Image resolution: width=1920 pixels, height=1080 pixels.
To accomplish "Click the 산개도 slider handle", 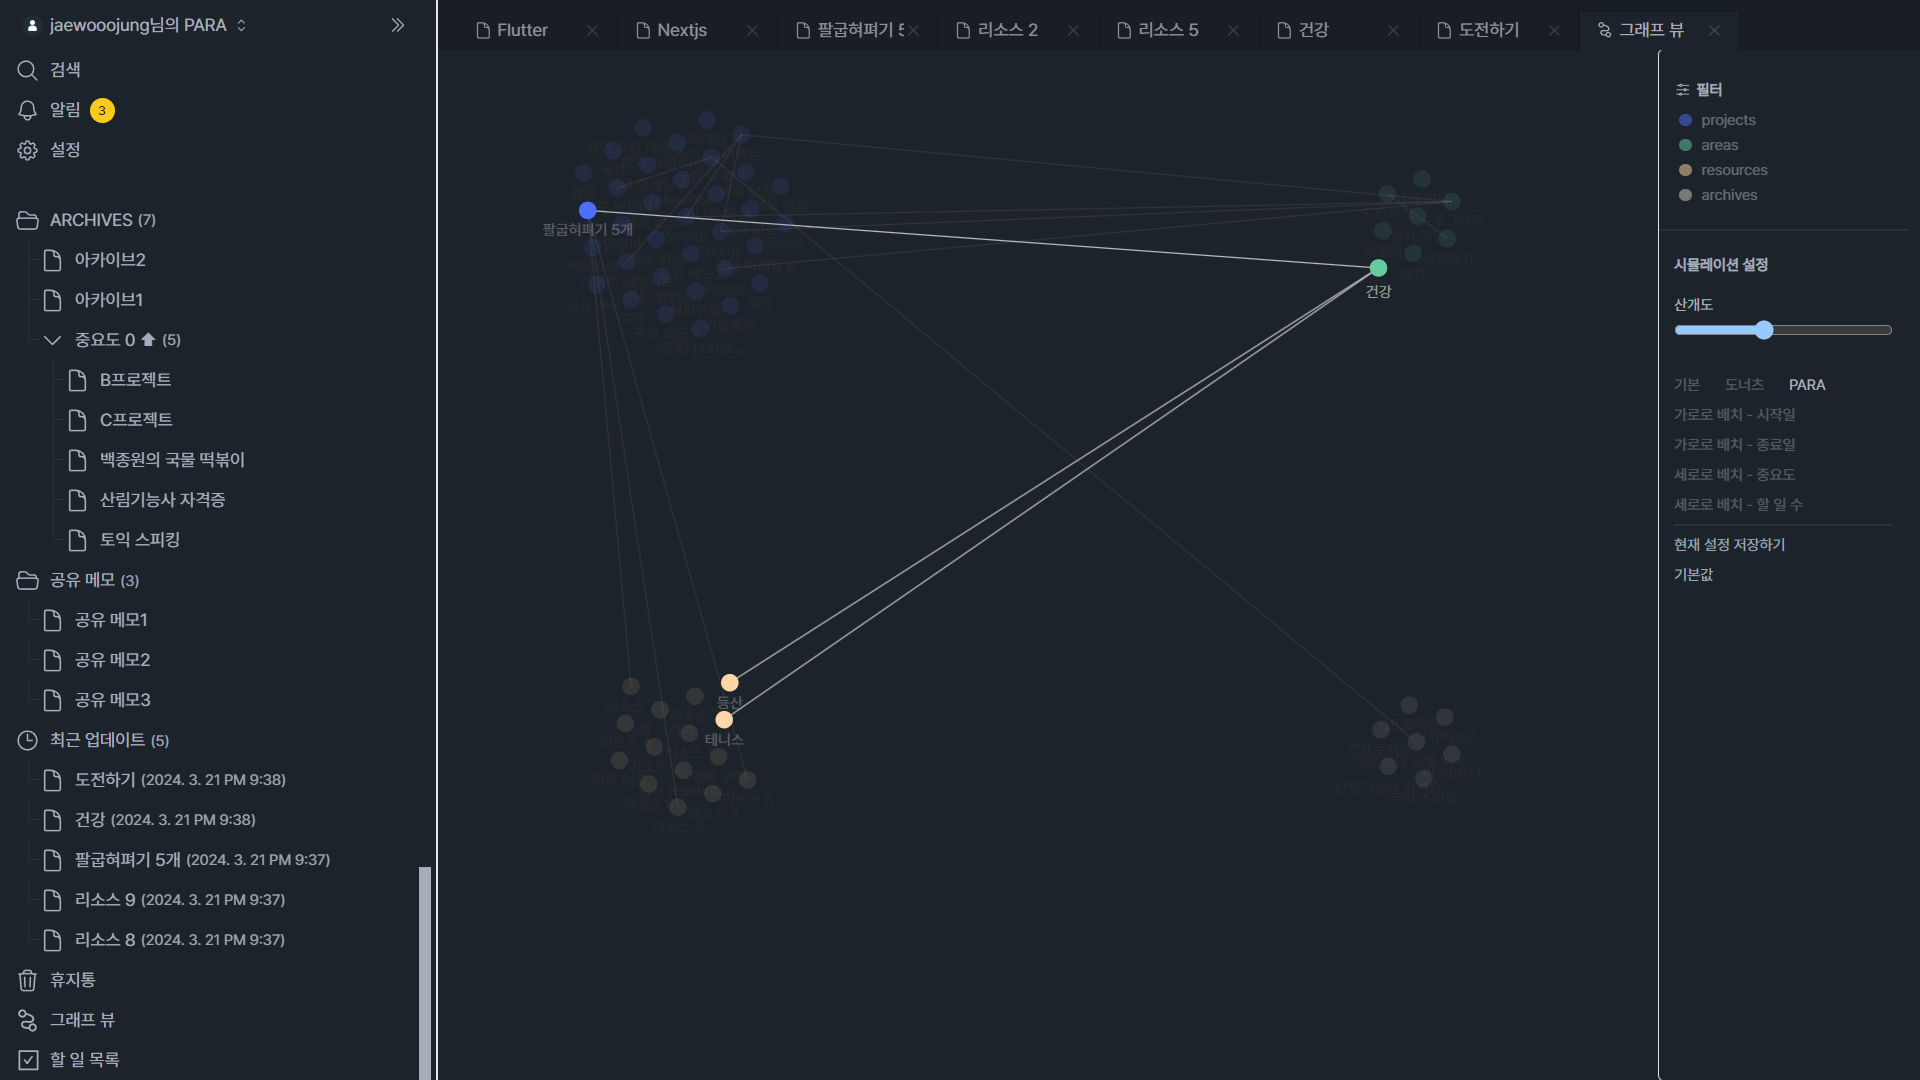I will pyautogui.click(x=1764, y=330).
